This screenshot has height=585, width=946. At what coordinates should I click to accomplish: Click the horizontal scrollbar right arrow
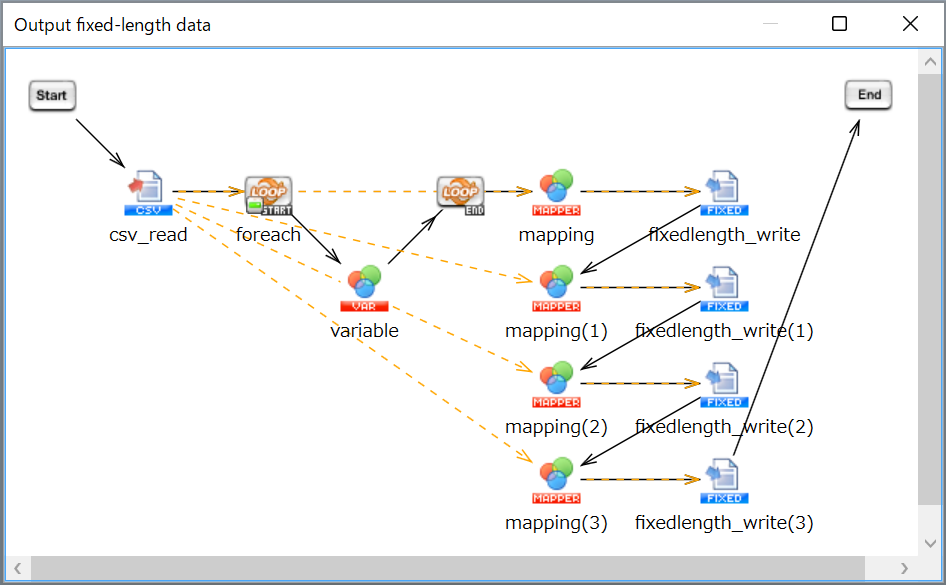904,568
